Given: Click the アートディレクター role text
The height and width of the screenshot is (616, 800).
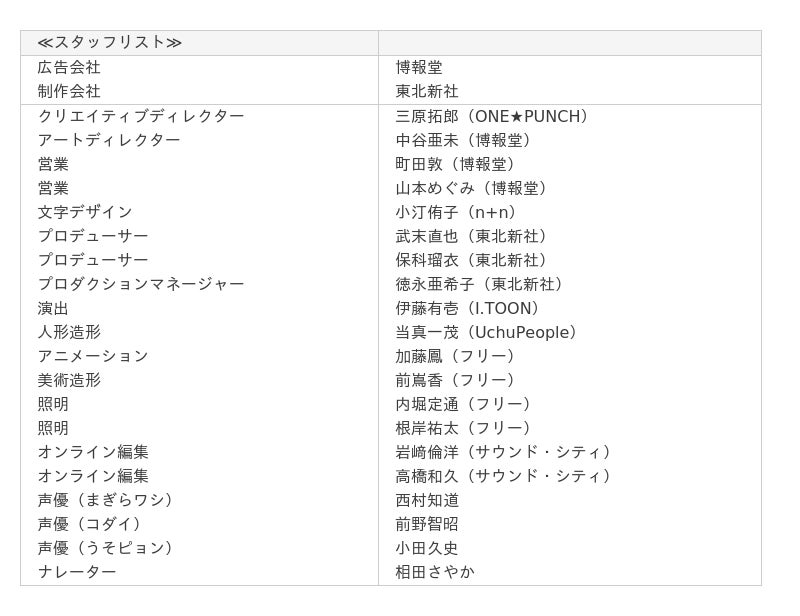Looking at the screenshot, I should (109, 140).
